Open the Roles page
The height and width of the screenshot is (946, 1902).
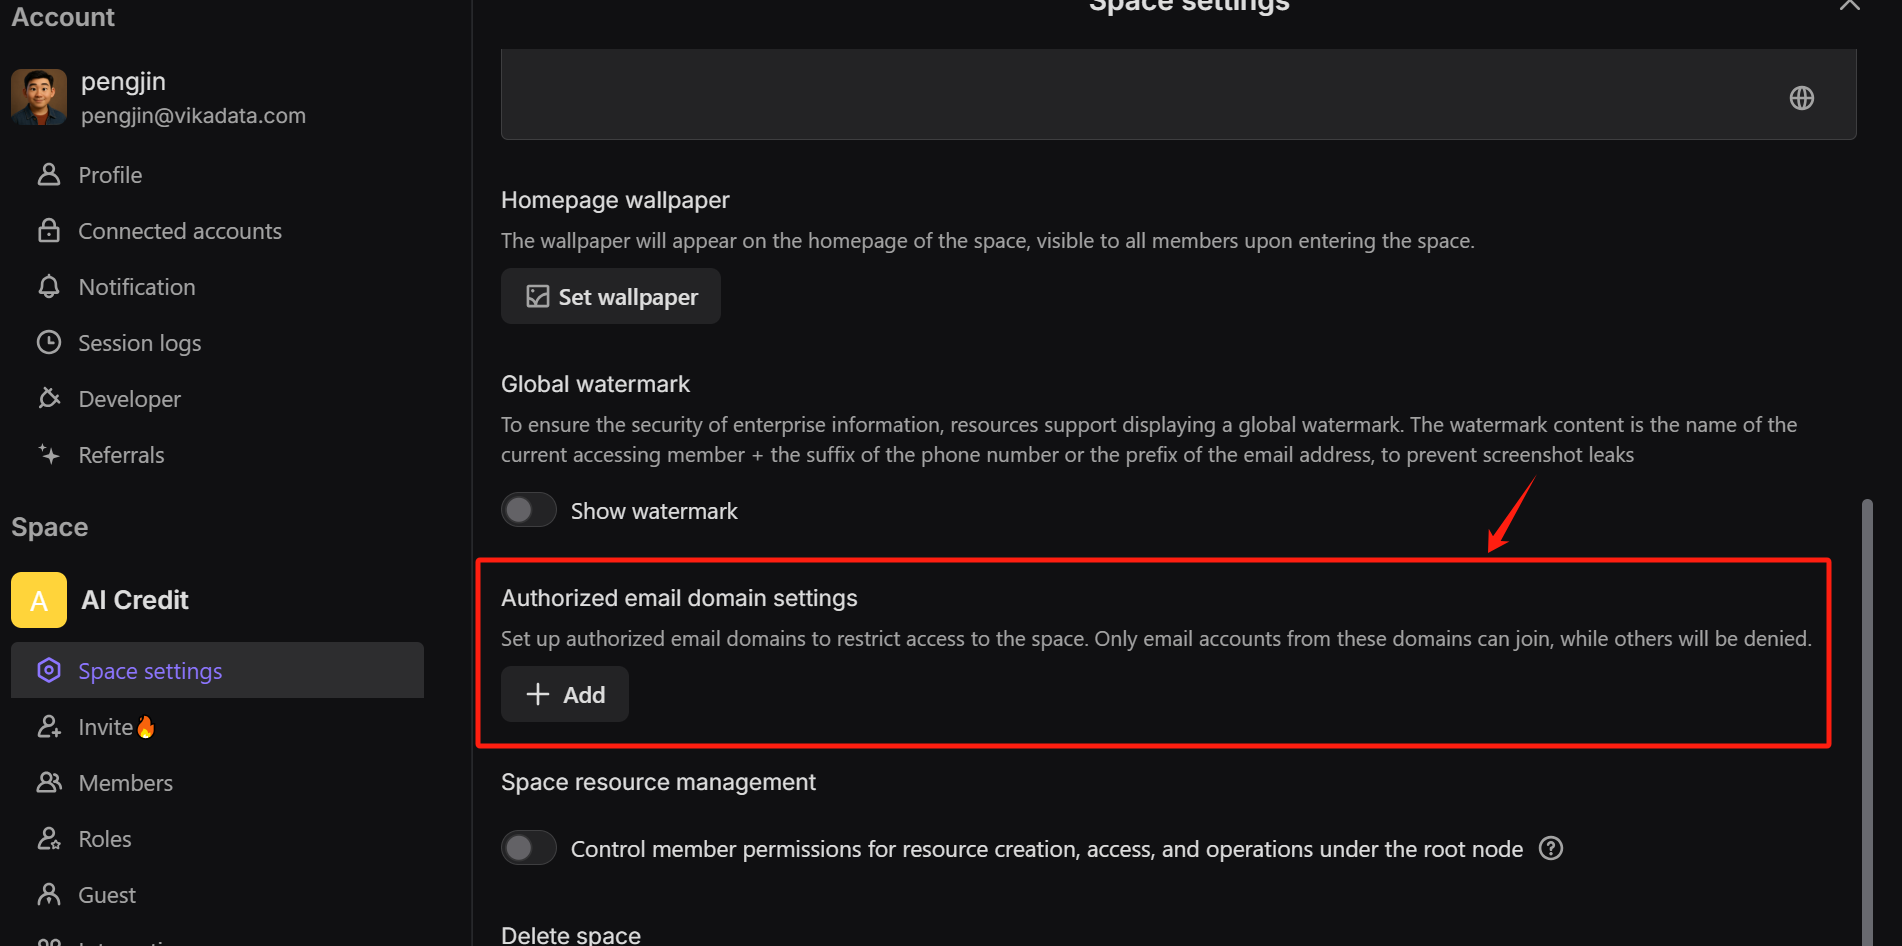pos(104,839)
